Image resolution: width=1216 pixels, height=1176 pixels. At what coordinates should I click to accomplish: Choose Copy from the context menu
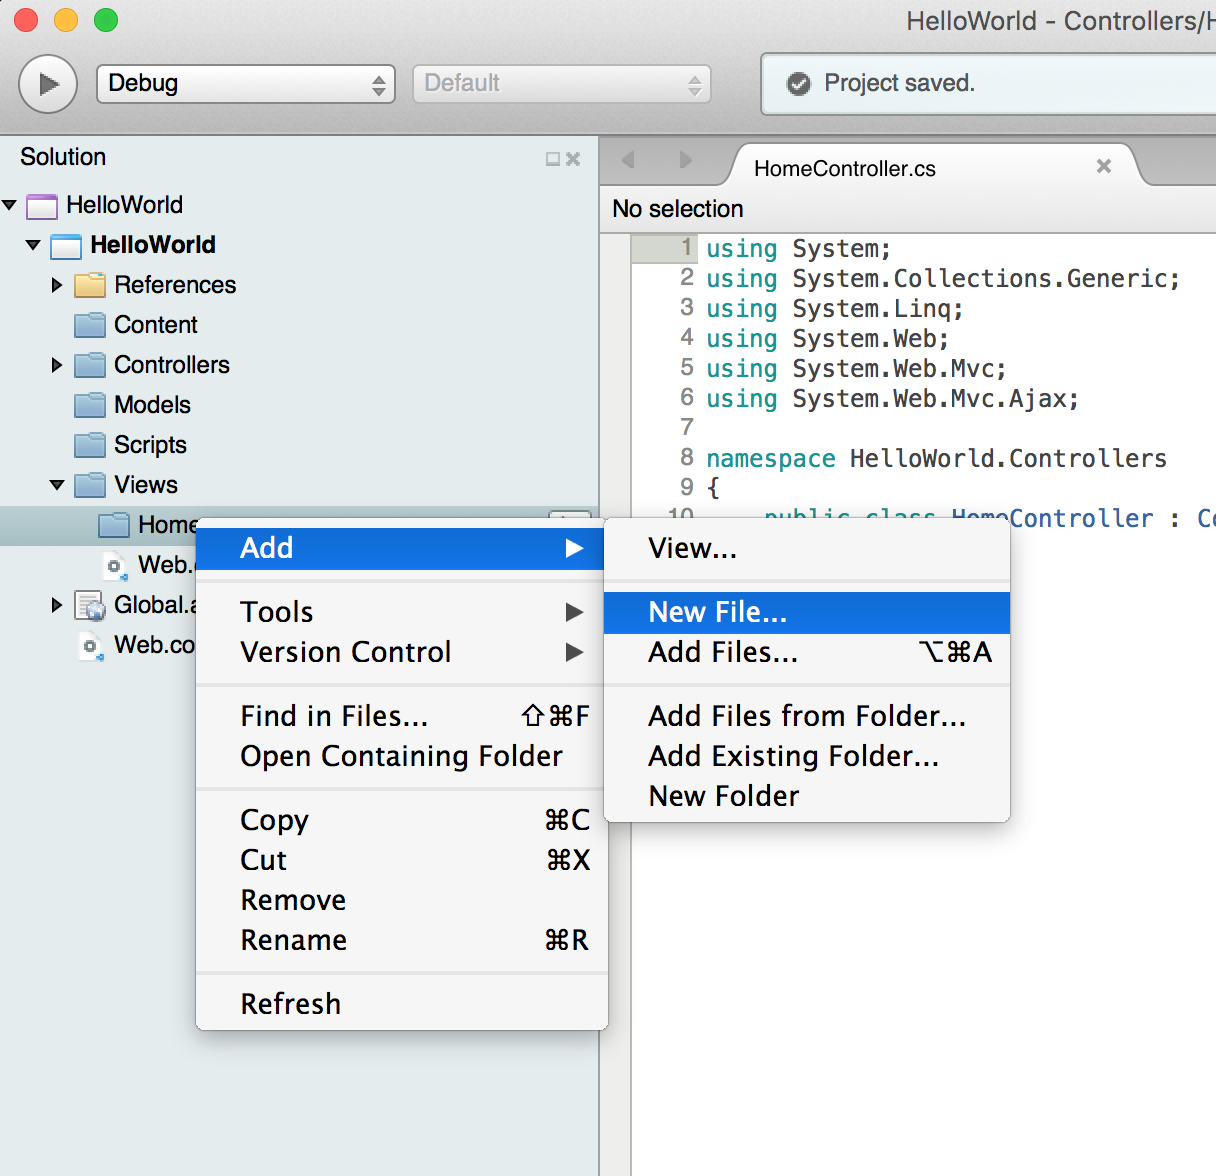(x=400, y=820)
